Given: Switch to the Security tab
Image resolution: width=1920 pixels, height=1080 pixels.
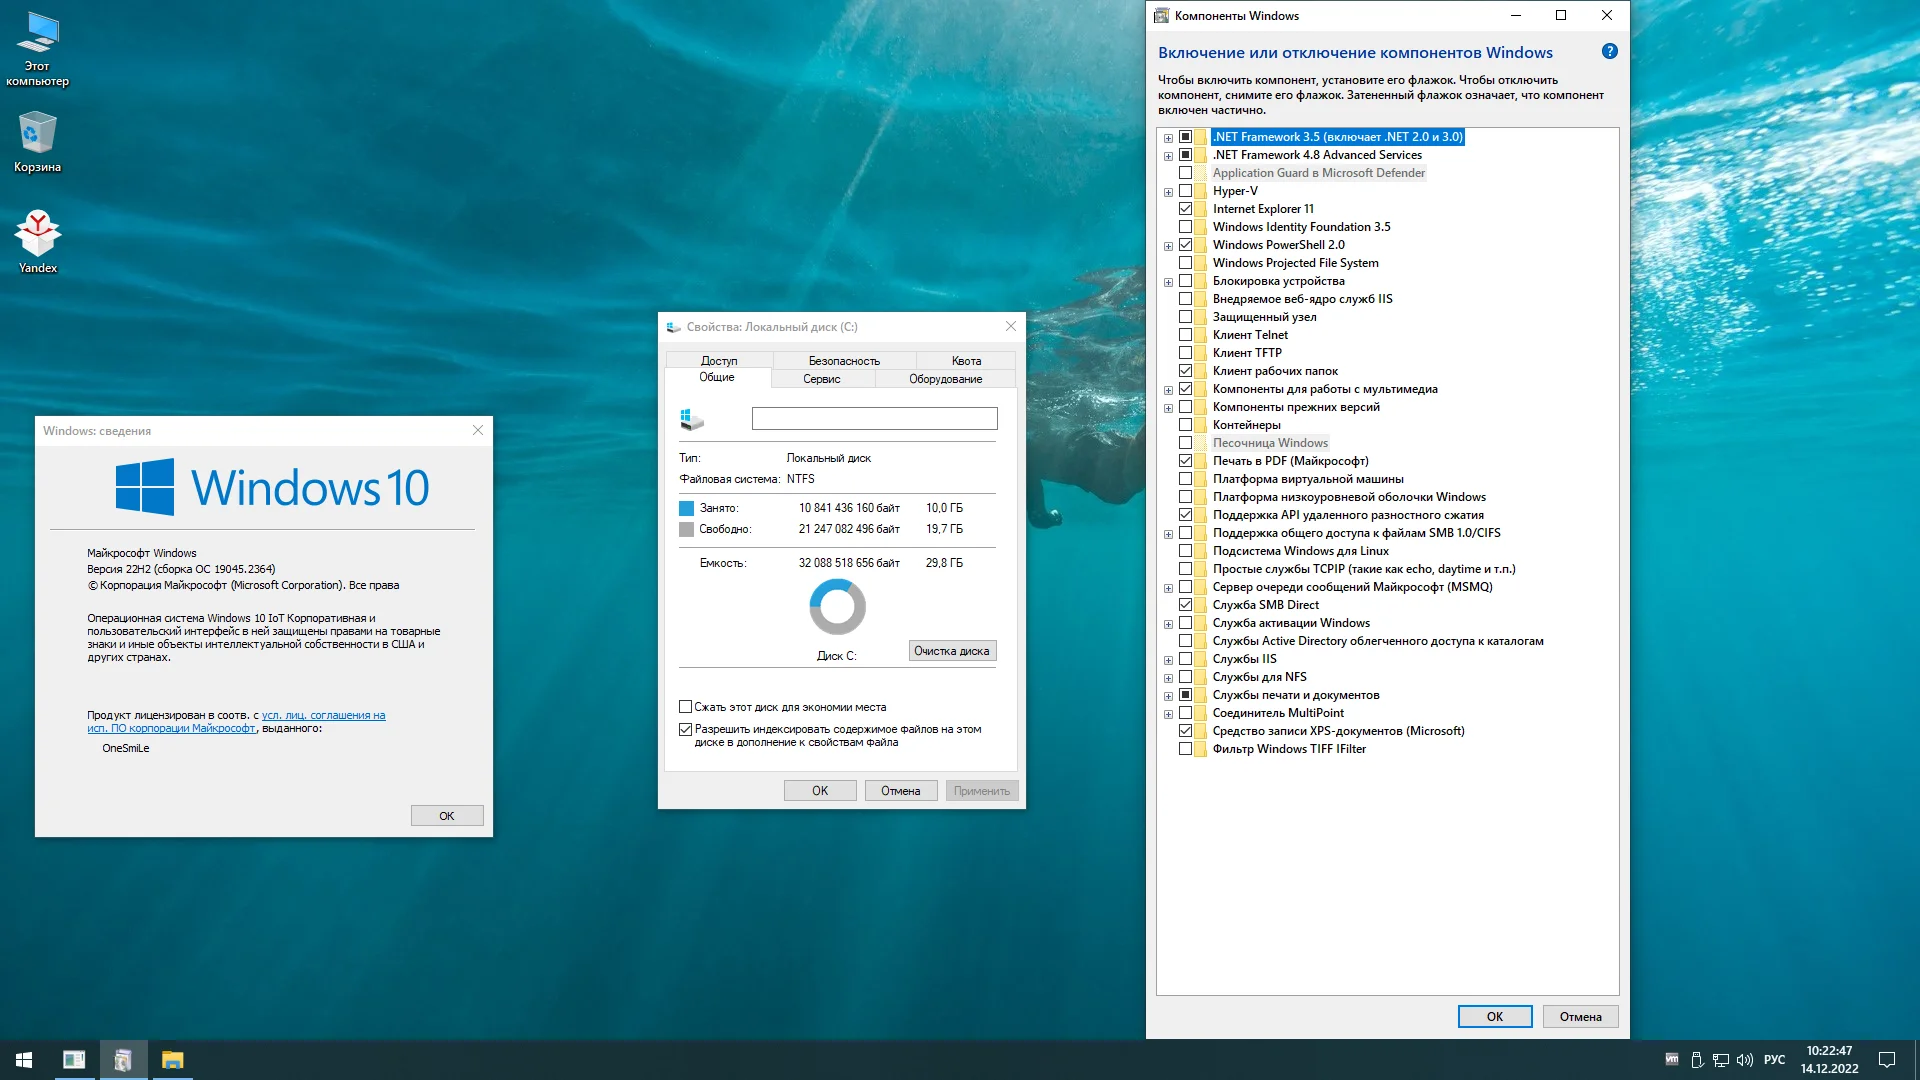Looking at the screenshot, I should point(843,361).
